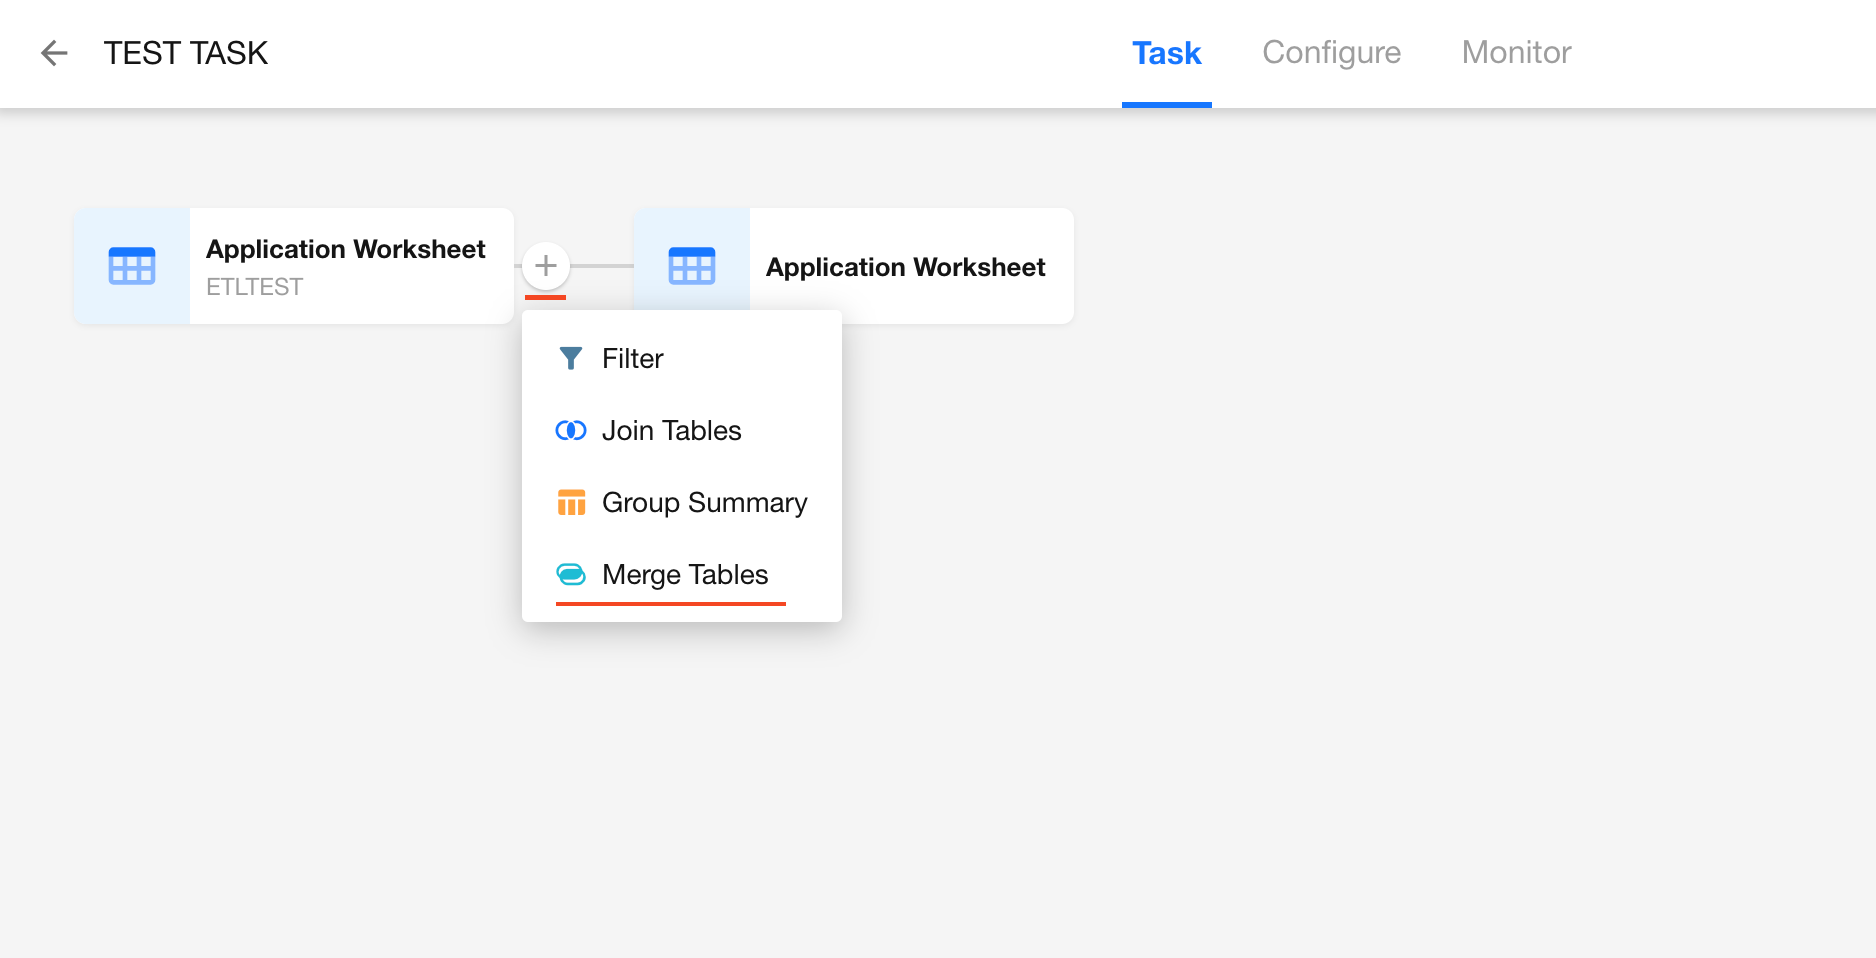Open the destination Application Worksheet node
1876x958 pixels.
905,267
